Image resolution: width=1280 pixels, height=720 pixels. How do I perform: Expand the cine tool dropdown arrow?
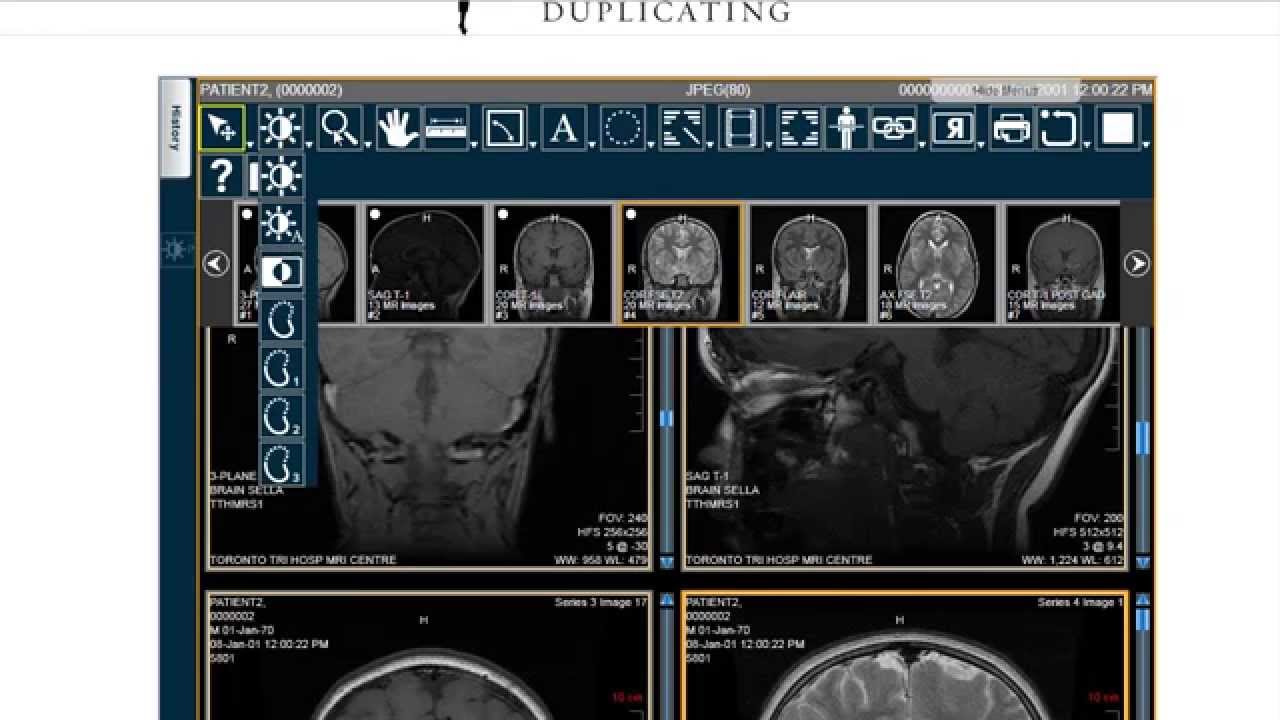[x=769, y=146]
